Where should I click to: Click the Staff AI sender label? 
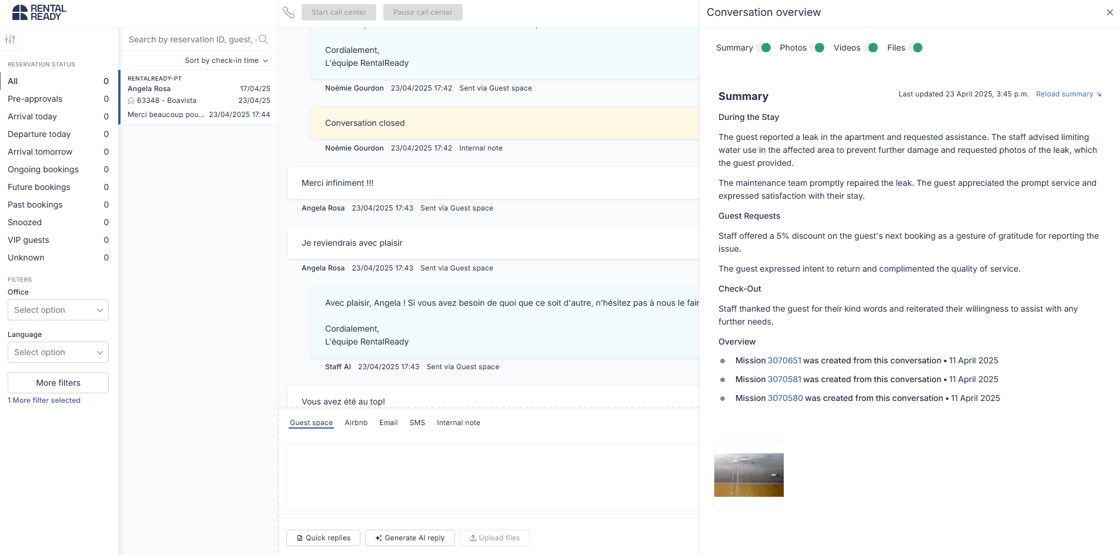[338, 366]
